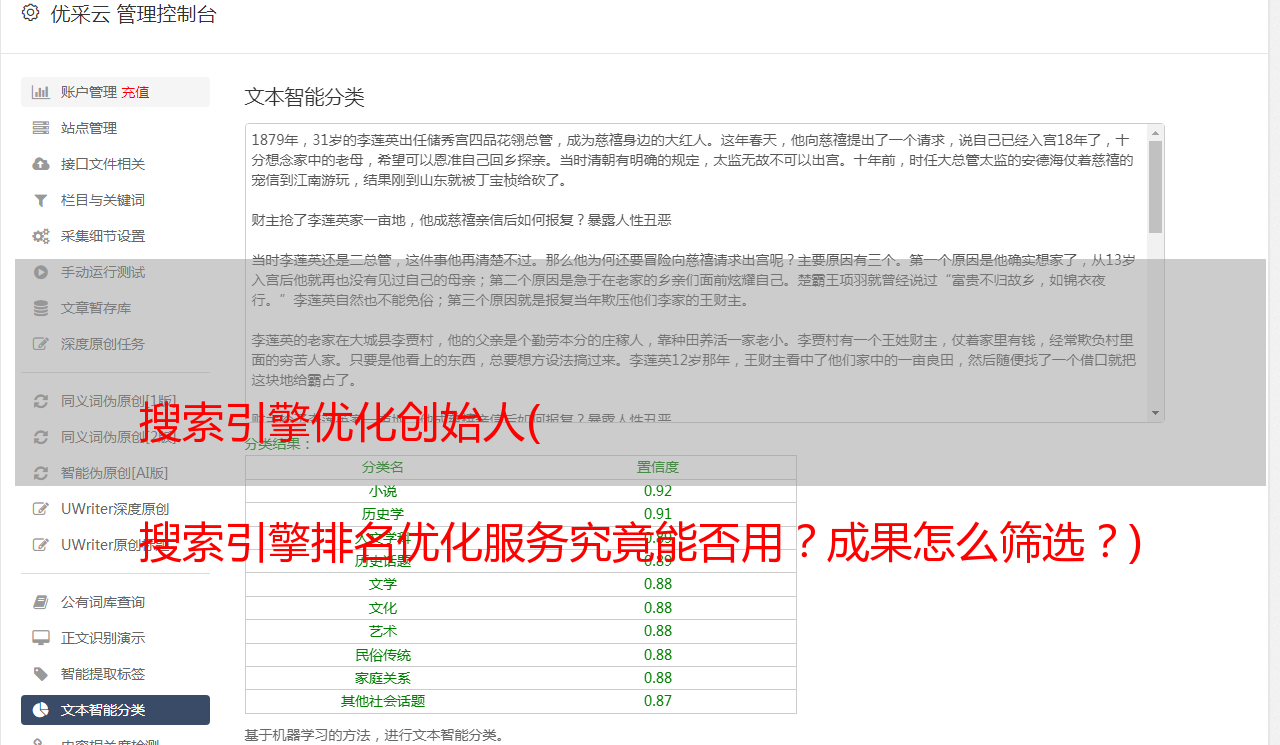Click the 其他社会话题 category cell
This screenshot has width=1280, height=745.
[x=383, y=701]
